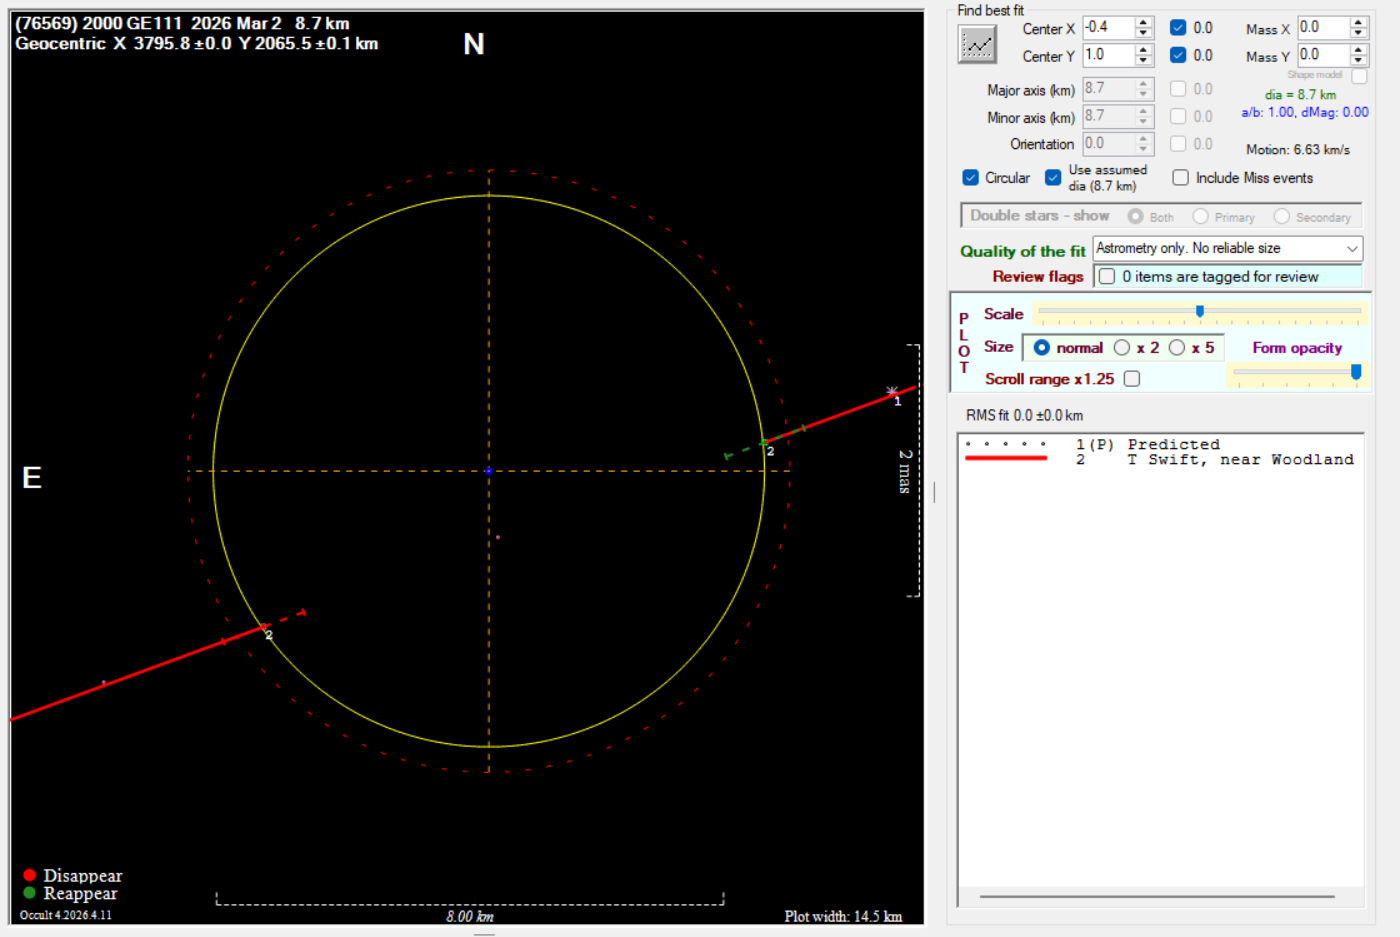Screen dimensions: 1400x937
Task: Open Quality of the fit dropdown
Action: tap(1352, 249)
